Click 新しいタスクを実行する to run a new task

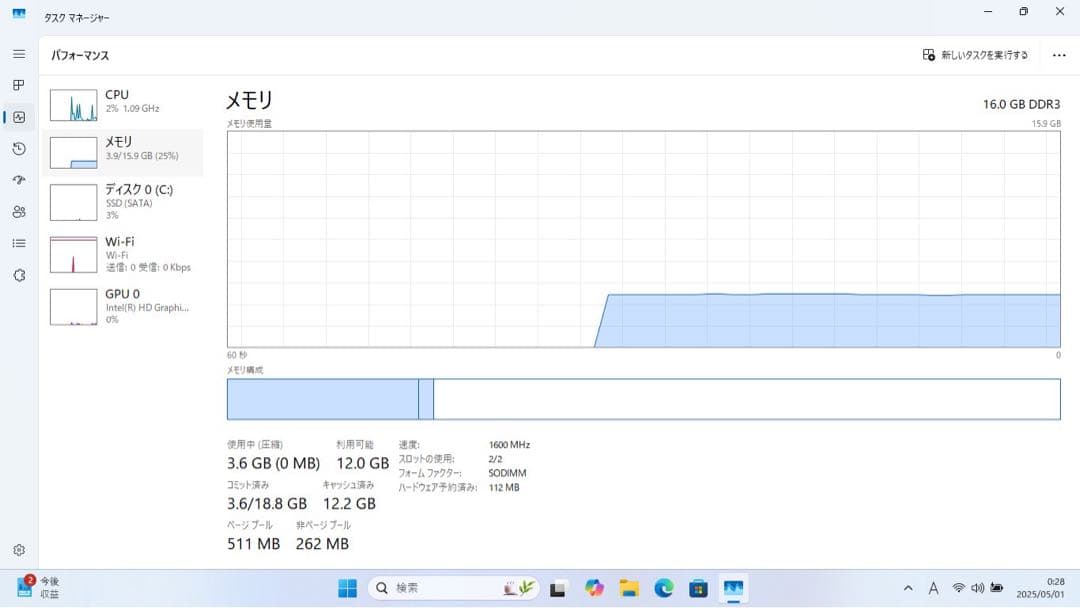point(975,55)
